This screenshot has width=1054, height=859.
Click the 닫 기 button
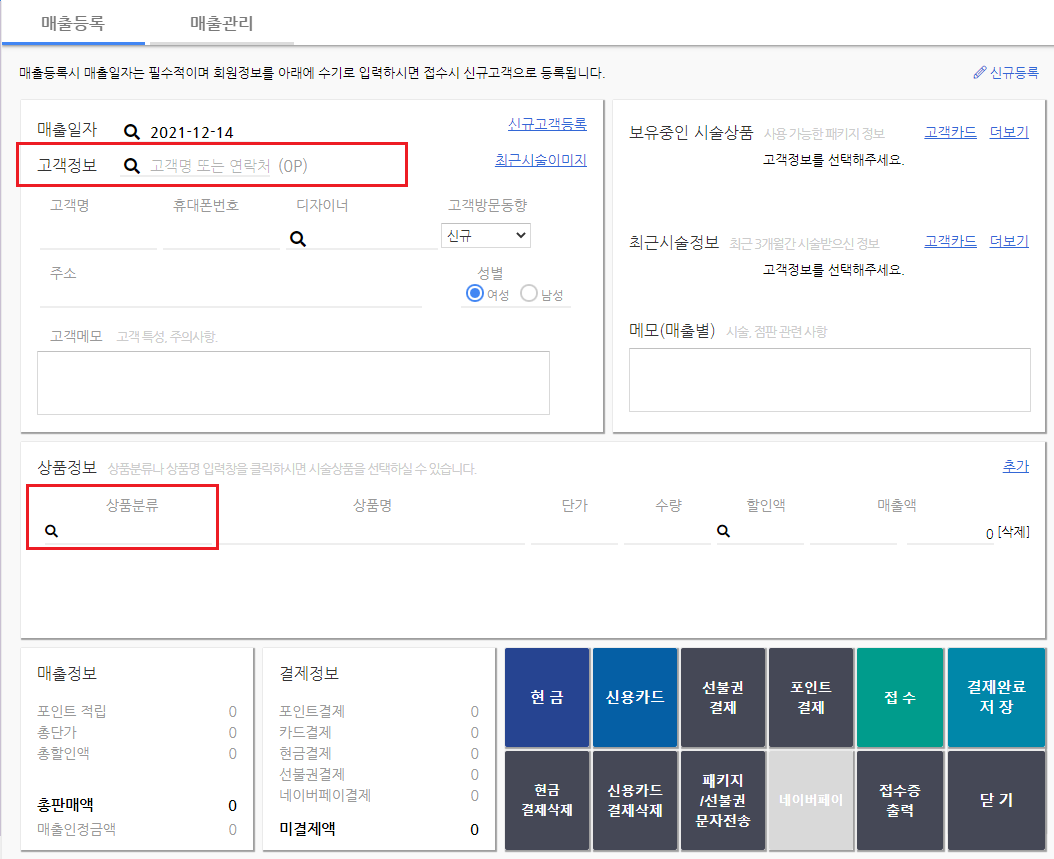pos(996,801)
